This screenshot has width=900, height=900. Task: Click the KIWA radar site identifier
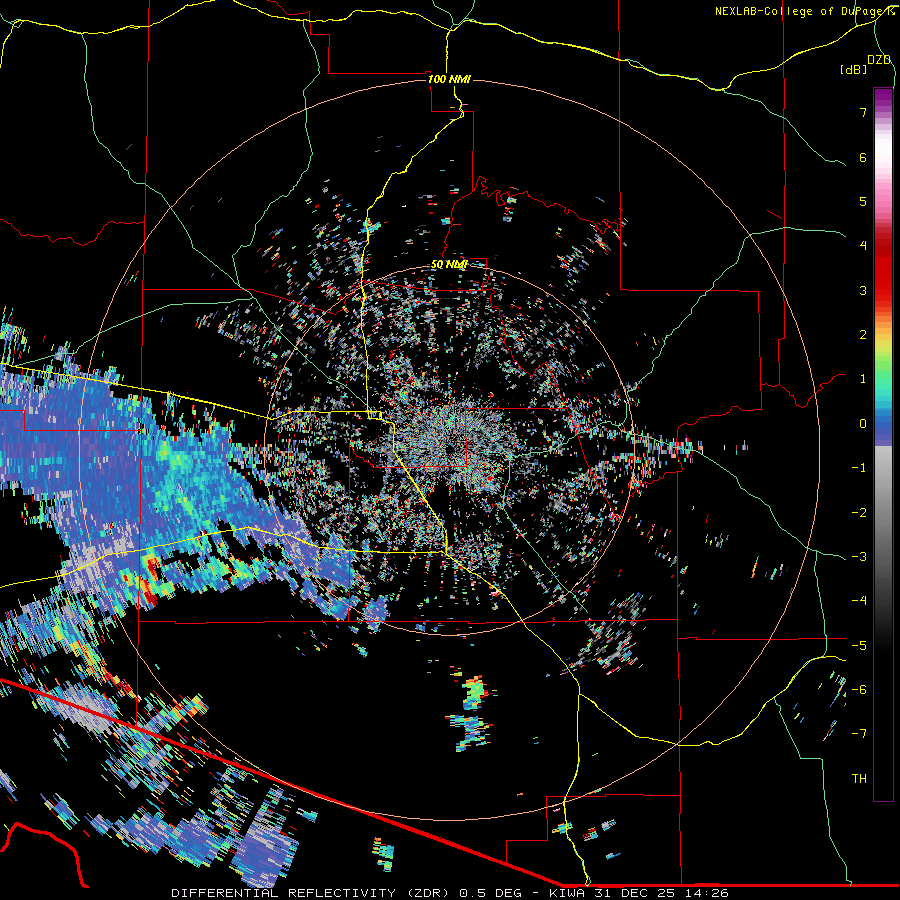[565, 893]
